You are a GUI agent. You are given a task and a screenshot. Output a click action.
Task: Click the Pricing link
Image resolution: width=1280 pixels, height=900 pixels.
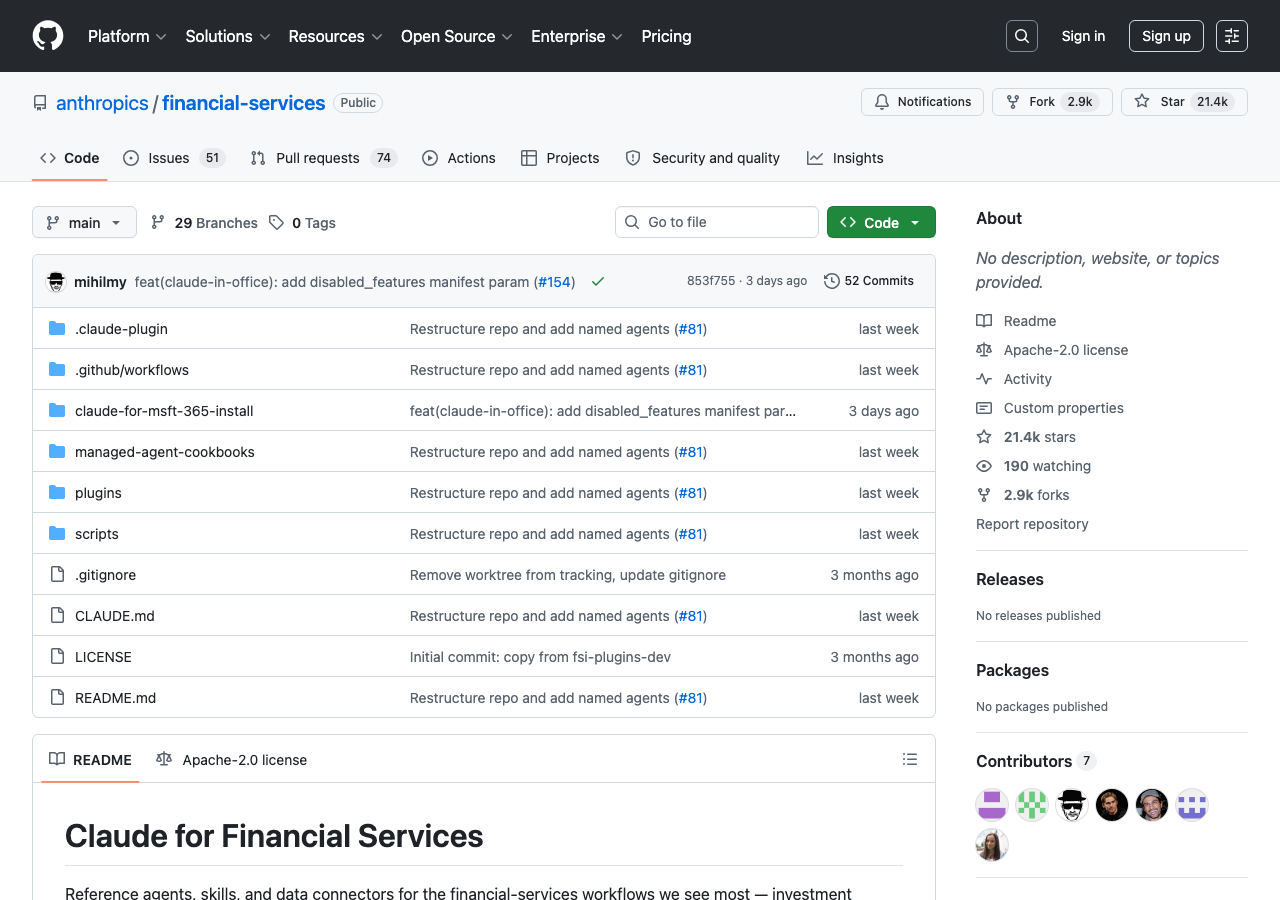(x=666, y=36)
